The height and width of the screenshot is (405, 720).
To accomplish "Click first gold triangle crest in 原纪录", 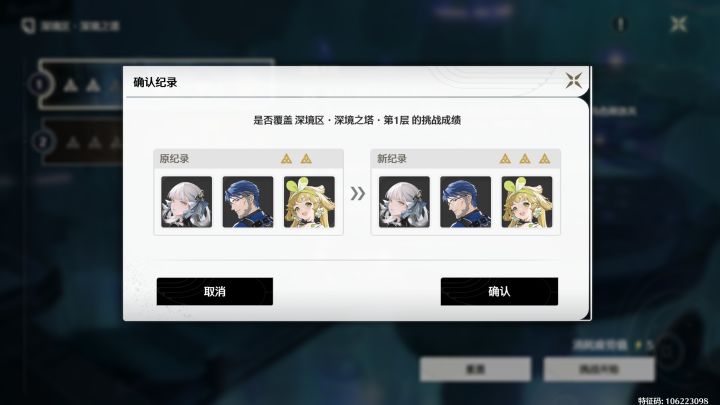I will point(287,159).
